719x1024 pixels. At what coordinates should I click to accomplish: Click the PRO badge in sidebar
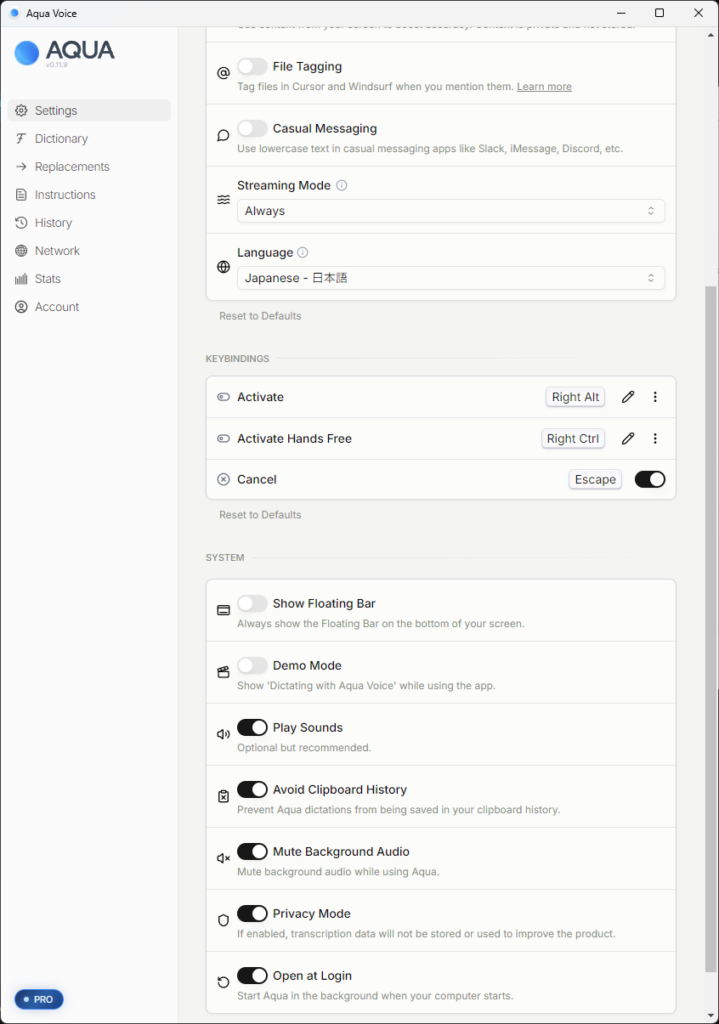click(x=39, y=999)
